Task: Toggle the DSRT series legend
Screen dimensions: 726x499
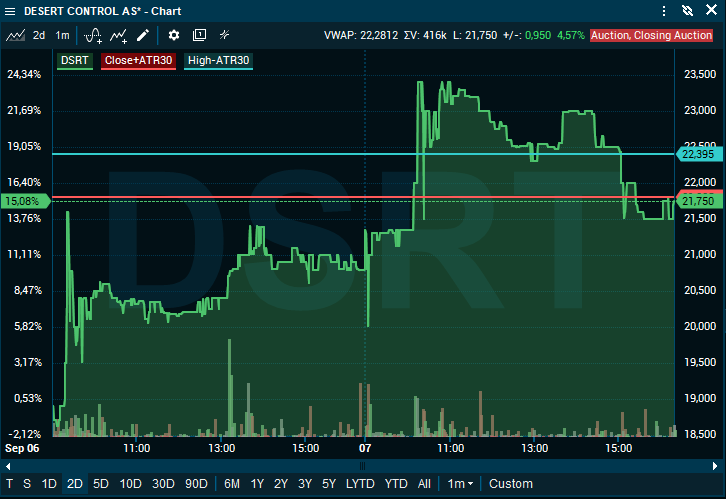Action: pyautogui.click(x=75, y=60)
